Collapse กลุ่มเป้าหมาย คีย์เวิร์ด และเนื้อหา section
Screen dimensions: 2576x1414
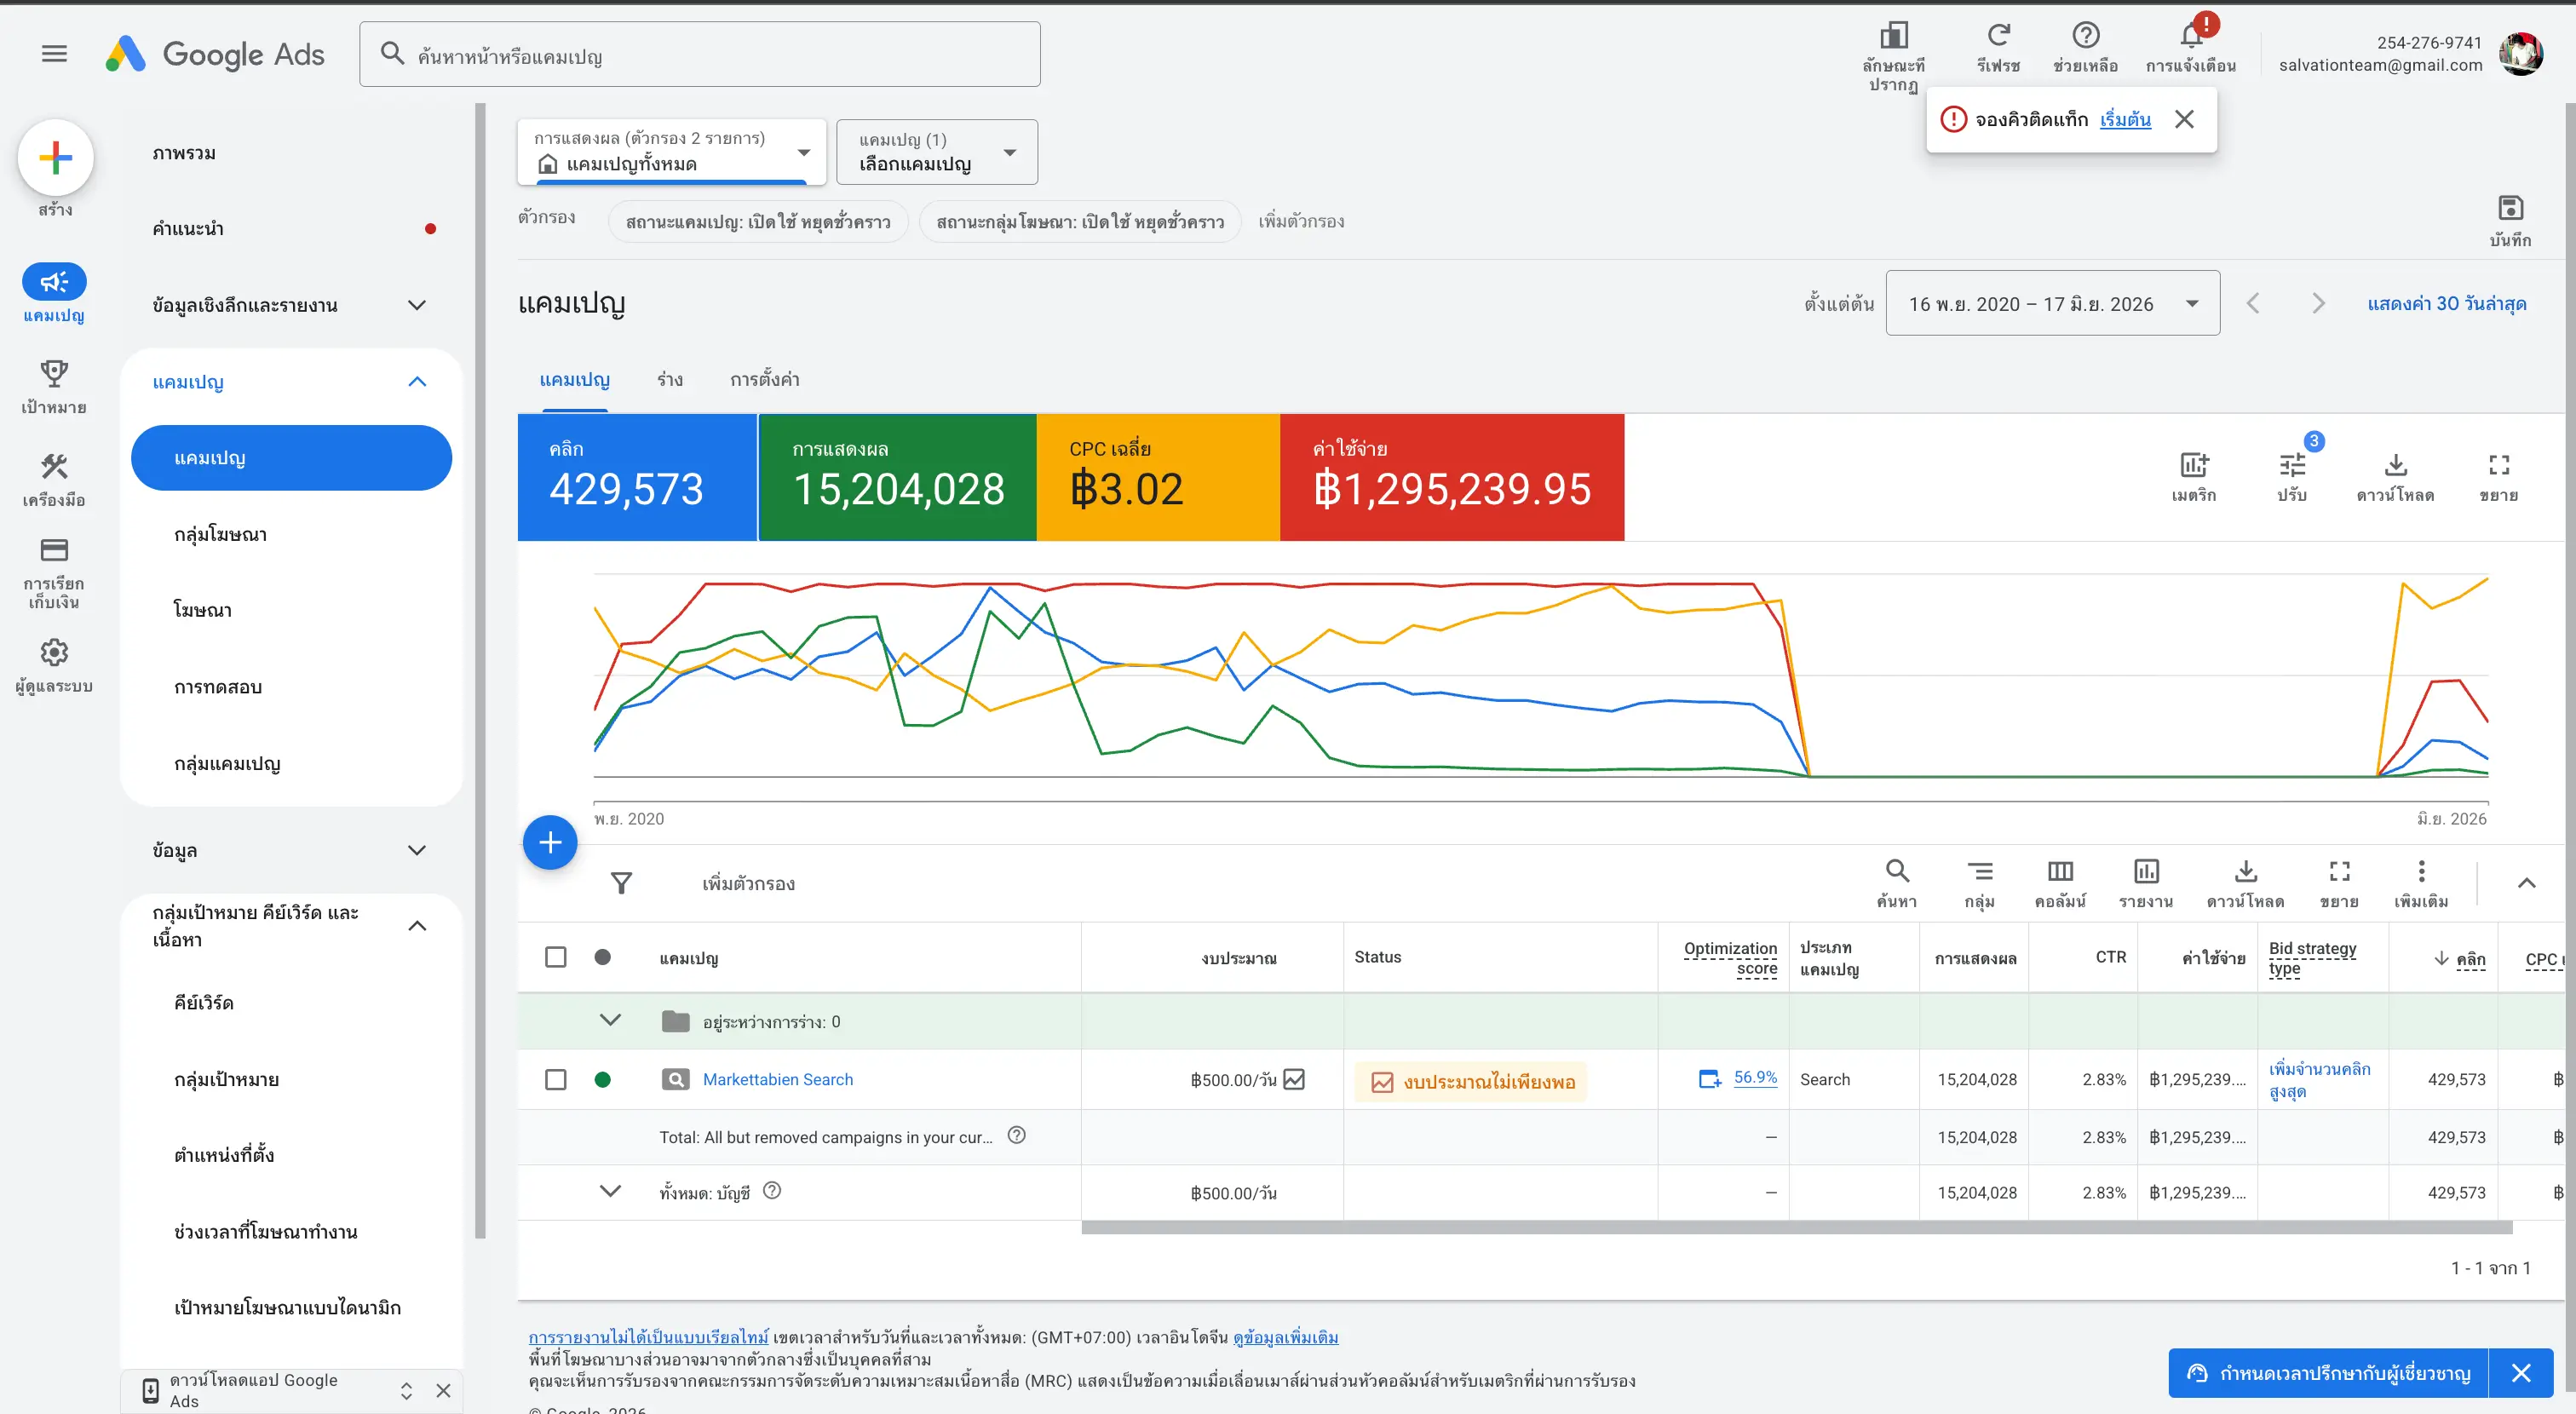click(417, 926)
